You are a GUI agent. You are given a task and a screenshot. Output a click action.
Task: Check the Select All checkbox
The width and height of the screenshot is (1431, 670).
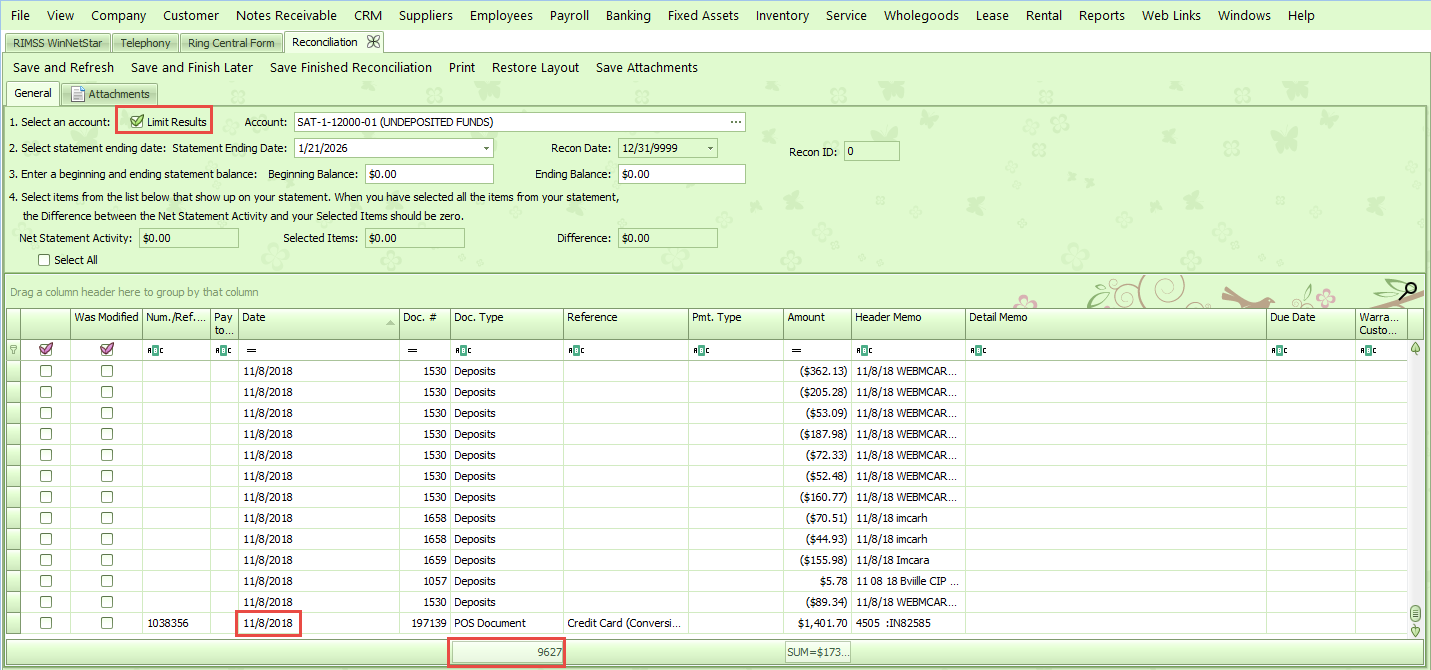pyautogui.click(x=44, y=260)
